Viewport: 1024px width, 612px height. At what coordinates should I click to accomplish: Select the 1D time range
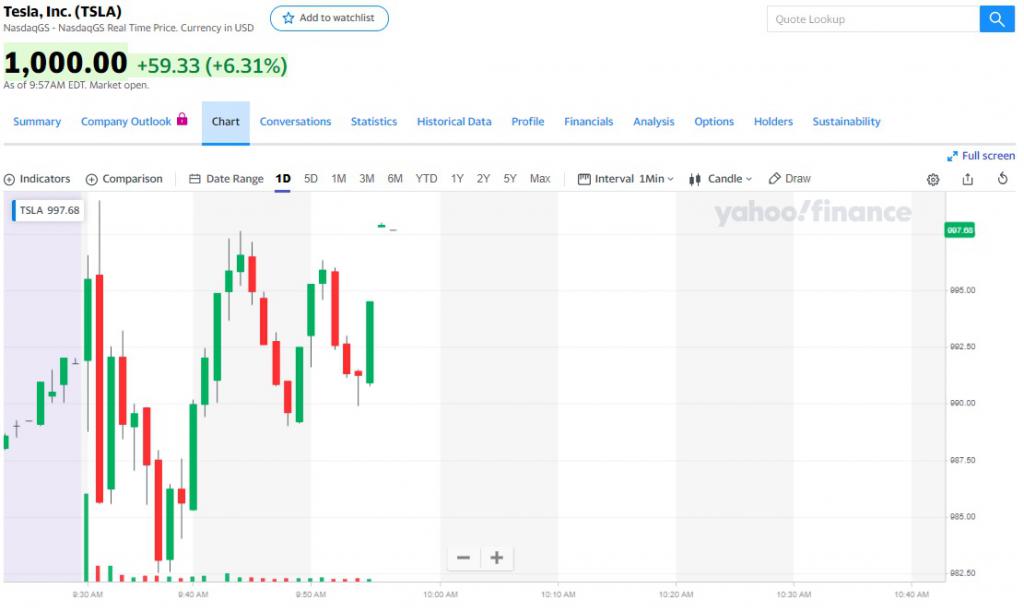click(x=283, y=179)
